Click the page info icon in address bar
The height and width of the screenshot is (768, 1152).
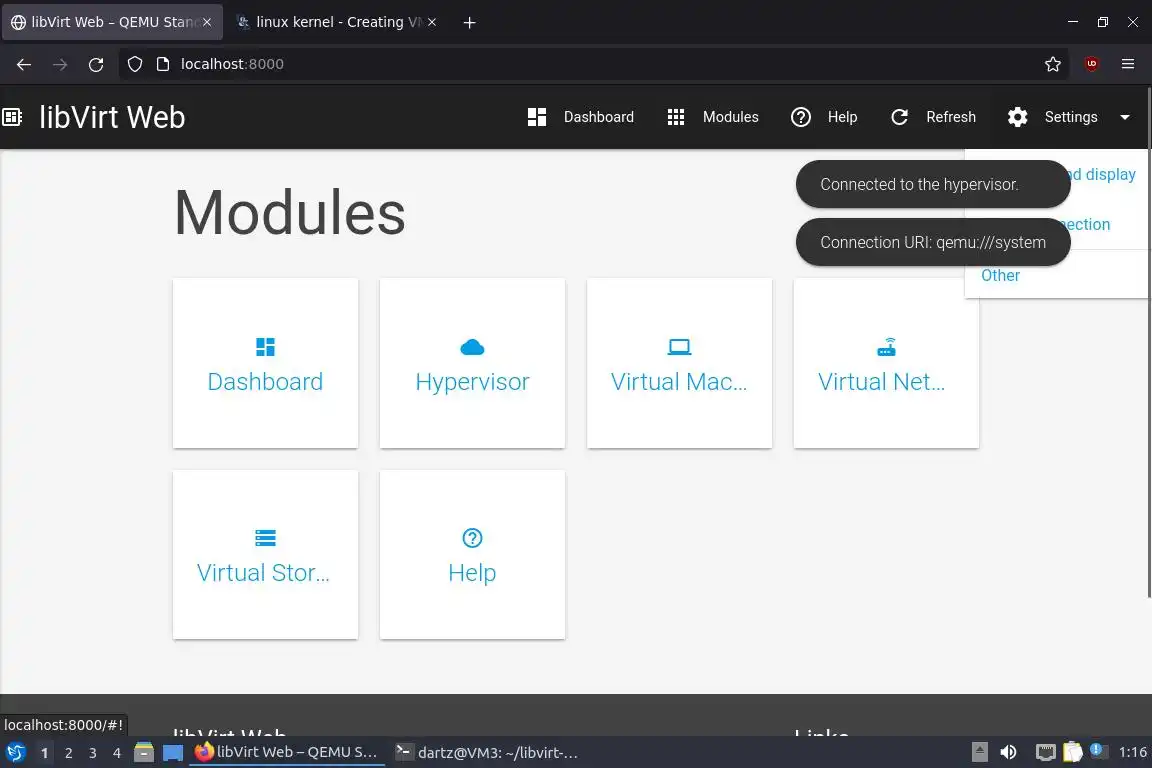pos(163,64)
